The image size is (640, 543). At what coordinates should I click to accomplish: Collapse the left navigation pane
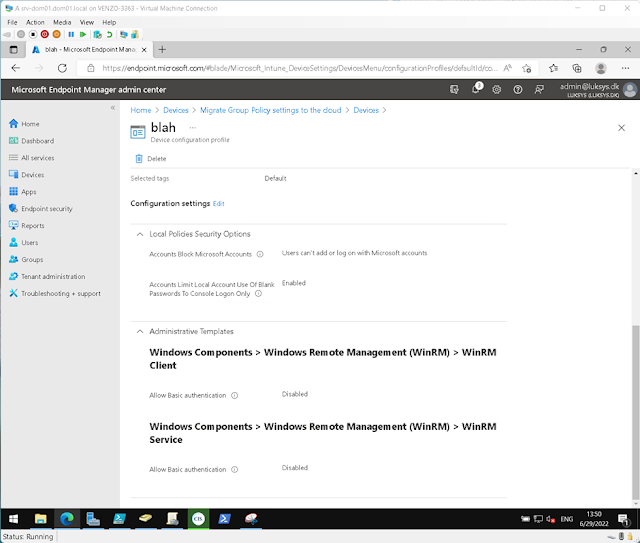[113, 108]
